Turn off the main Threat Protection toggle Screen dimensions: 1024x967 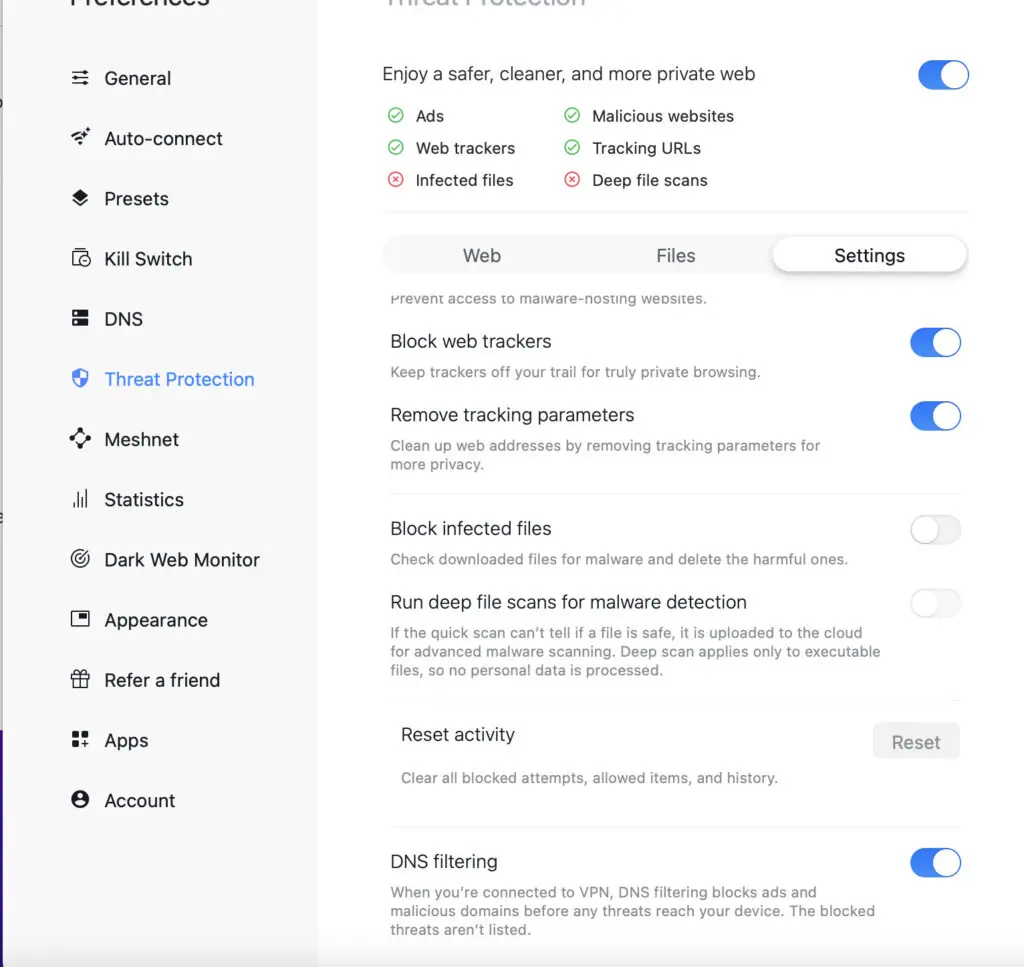(x=943, y=74)
